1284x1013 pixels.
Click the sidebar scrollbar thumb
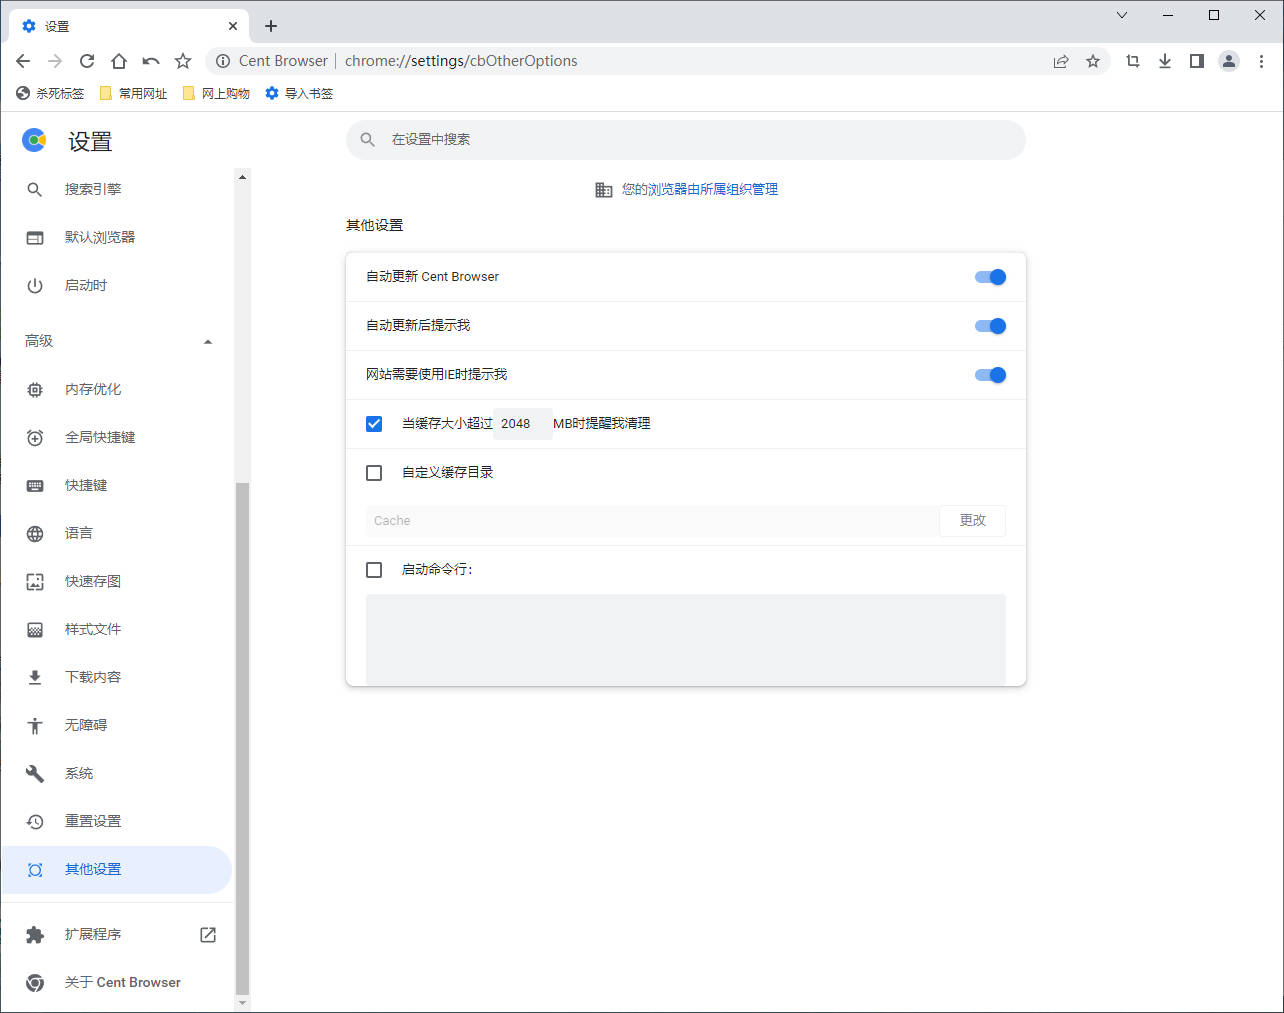click(242, 738)
